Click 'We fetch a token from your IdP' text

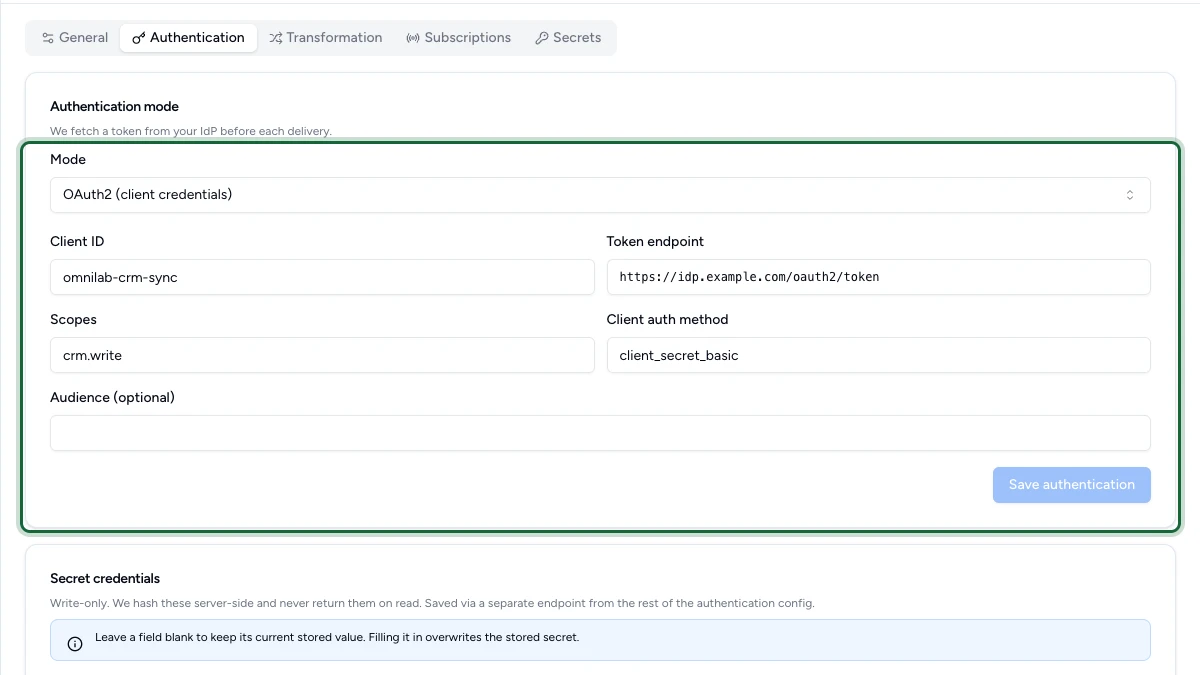191,131
